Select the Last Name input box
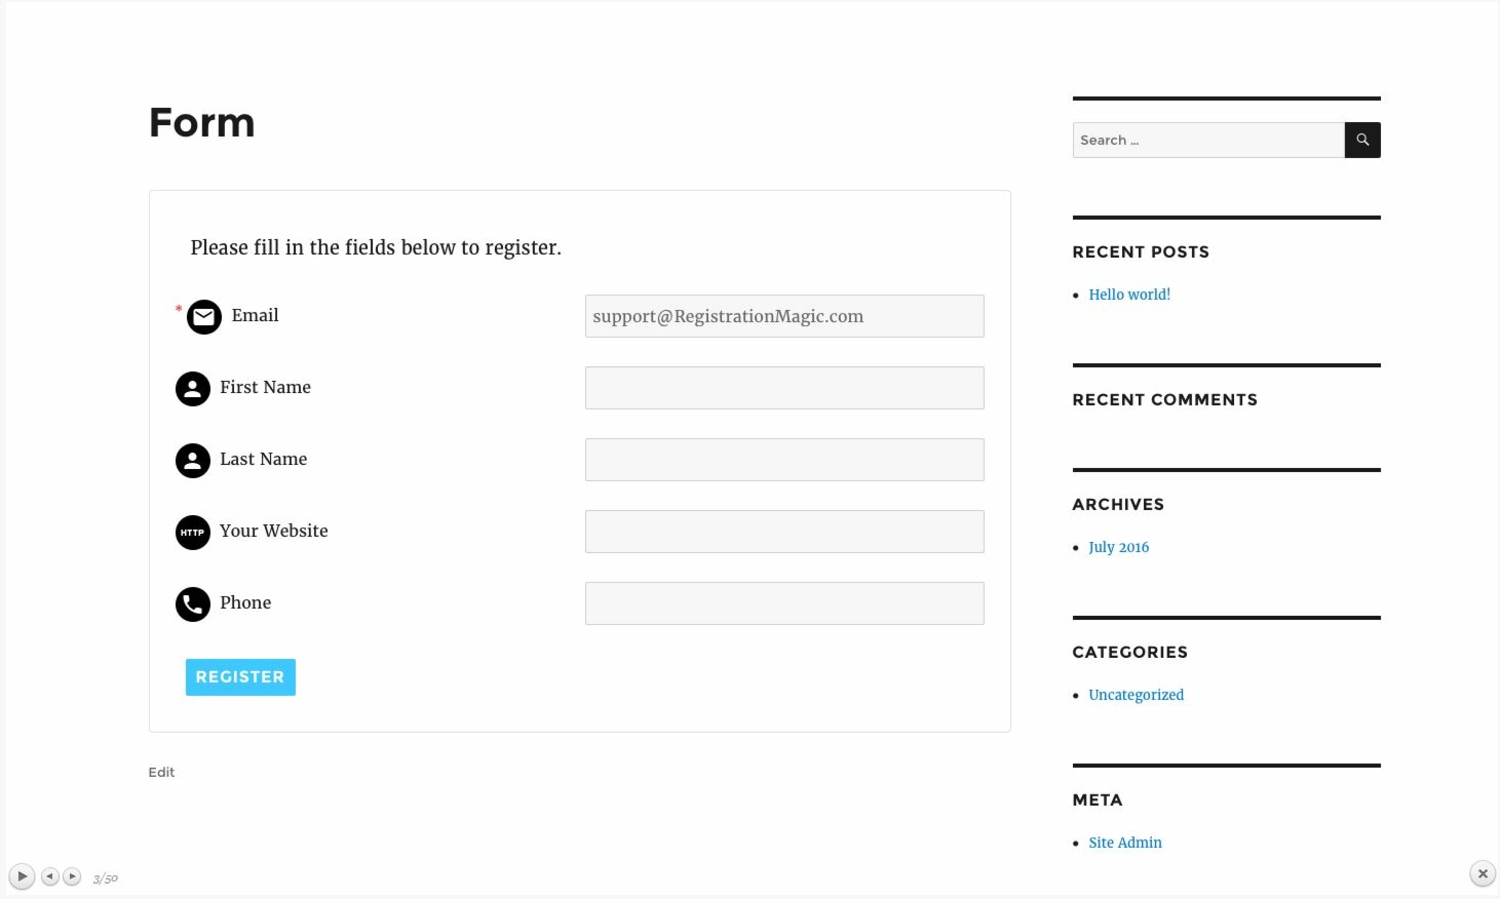This screenshot has width=1500, height=899. (x=784, y=460)
